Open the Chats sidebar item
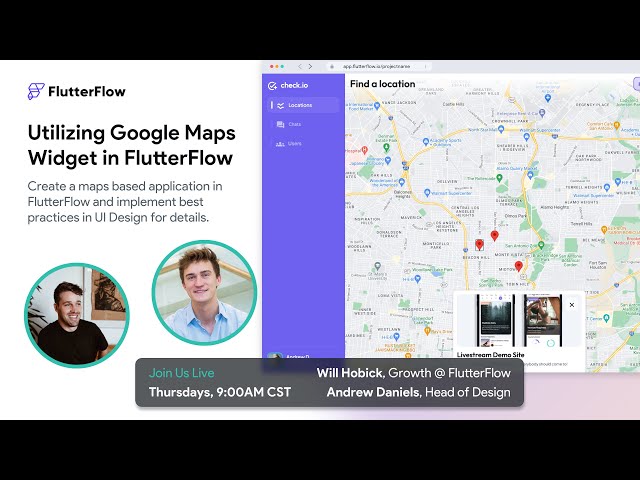The image size is (640, 480). tap(303, 124)
